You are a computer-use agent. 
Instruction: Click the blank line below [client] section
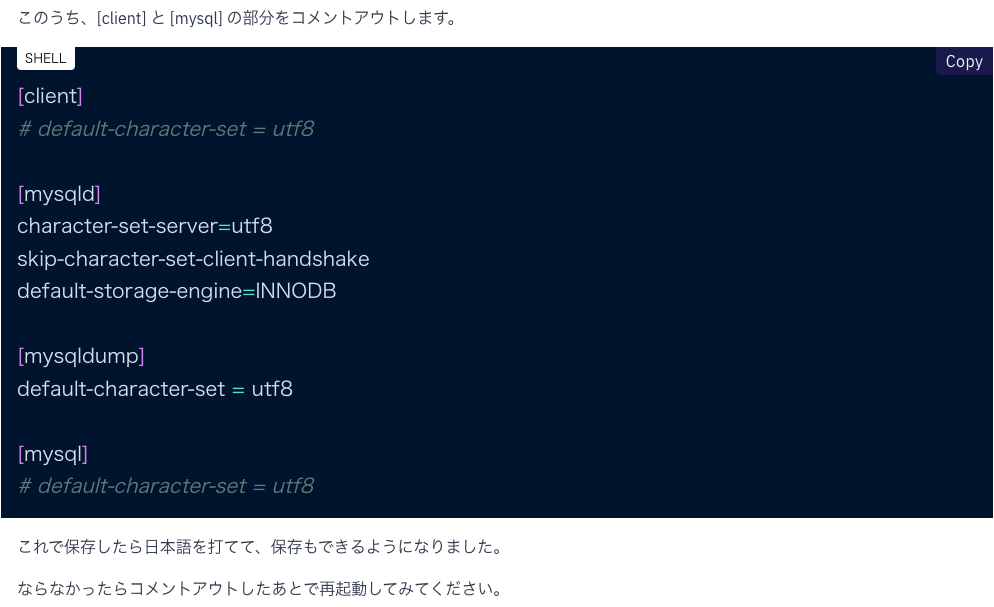(496, 162)
